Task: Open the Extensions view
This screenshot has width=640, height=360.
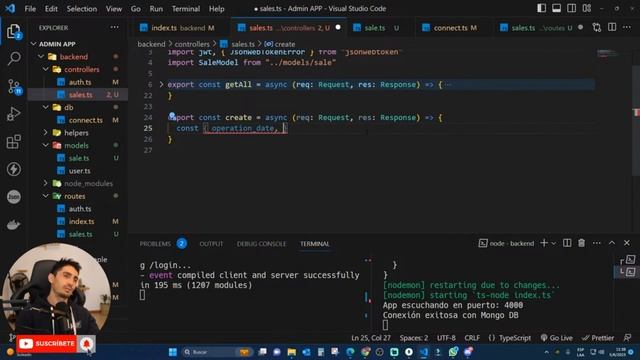Action: [13, 142]
